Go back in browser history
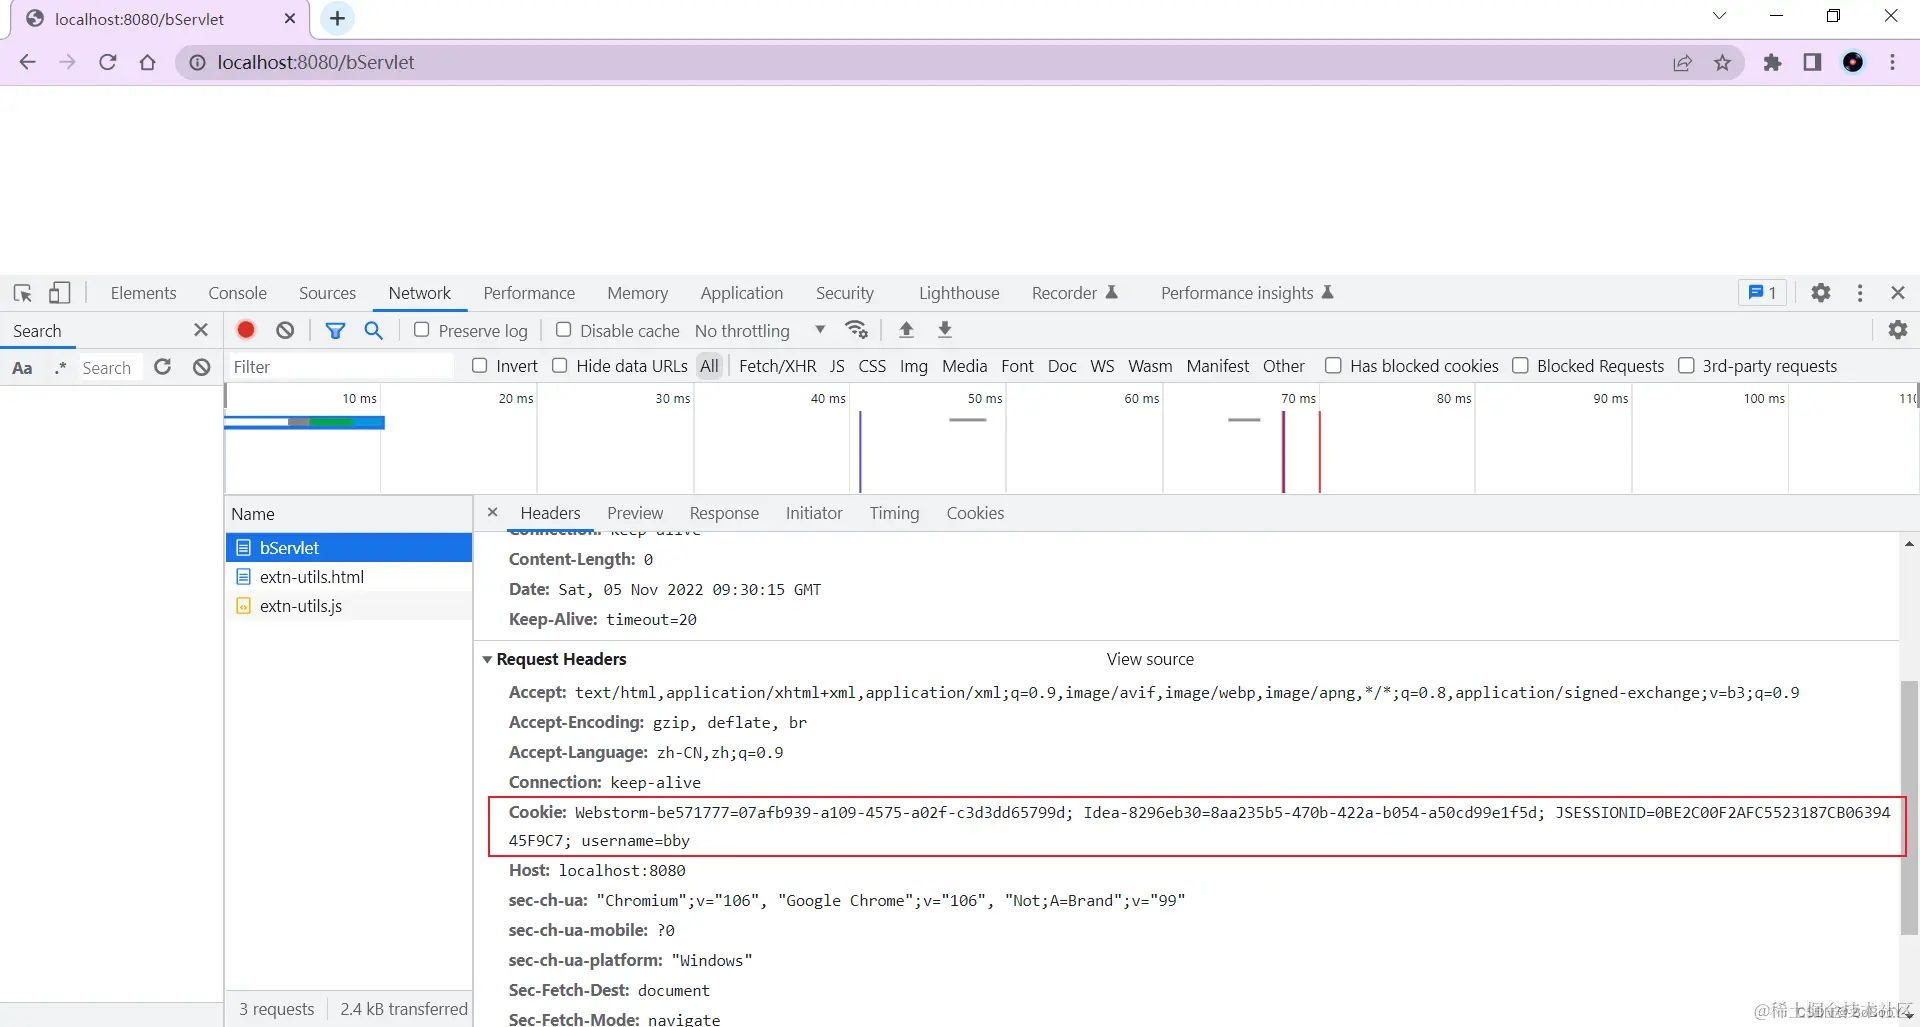This screenshot has width=1920, height=1027. click(28, 62)
